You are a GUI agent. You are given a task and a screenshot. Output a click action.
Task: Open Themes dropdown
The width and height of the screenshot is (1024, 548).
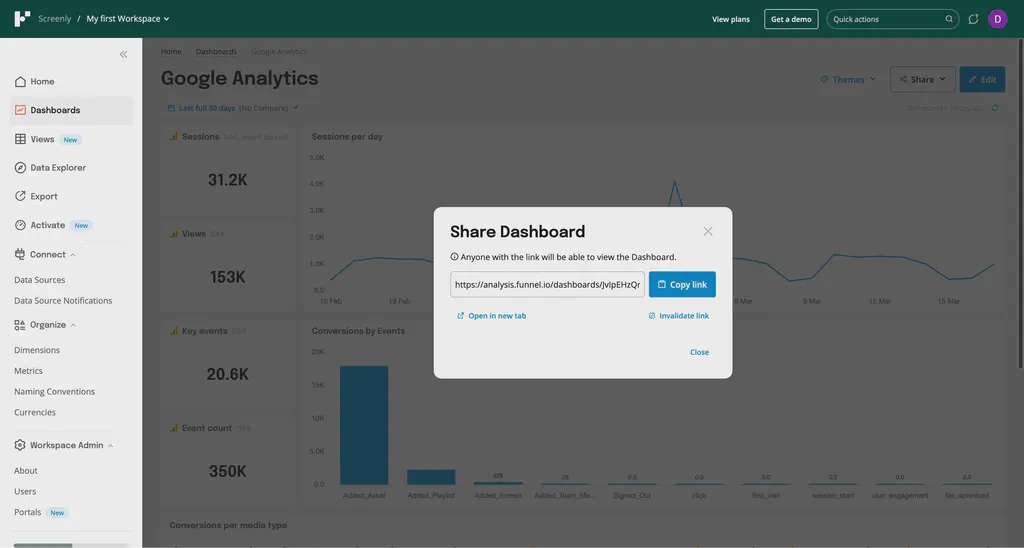pos(848,80)
